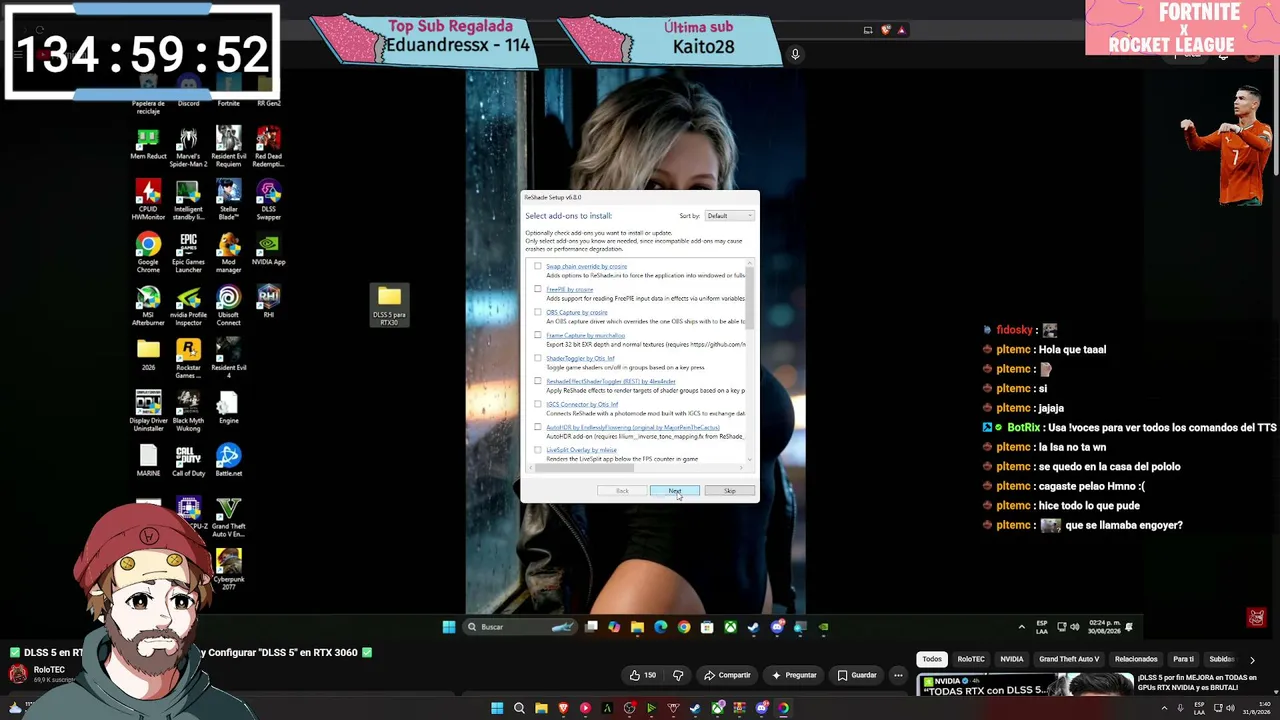Open the taskbar clock showing 02:24 p. m.
The image size is (1280, 720).
tap(1104, 627)
